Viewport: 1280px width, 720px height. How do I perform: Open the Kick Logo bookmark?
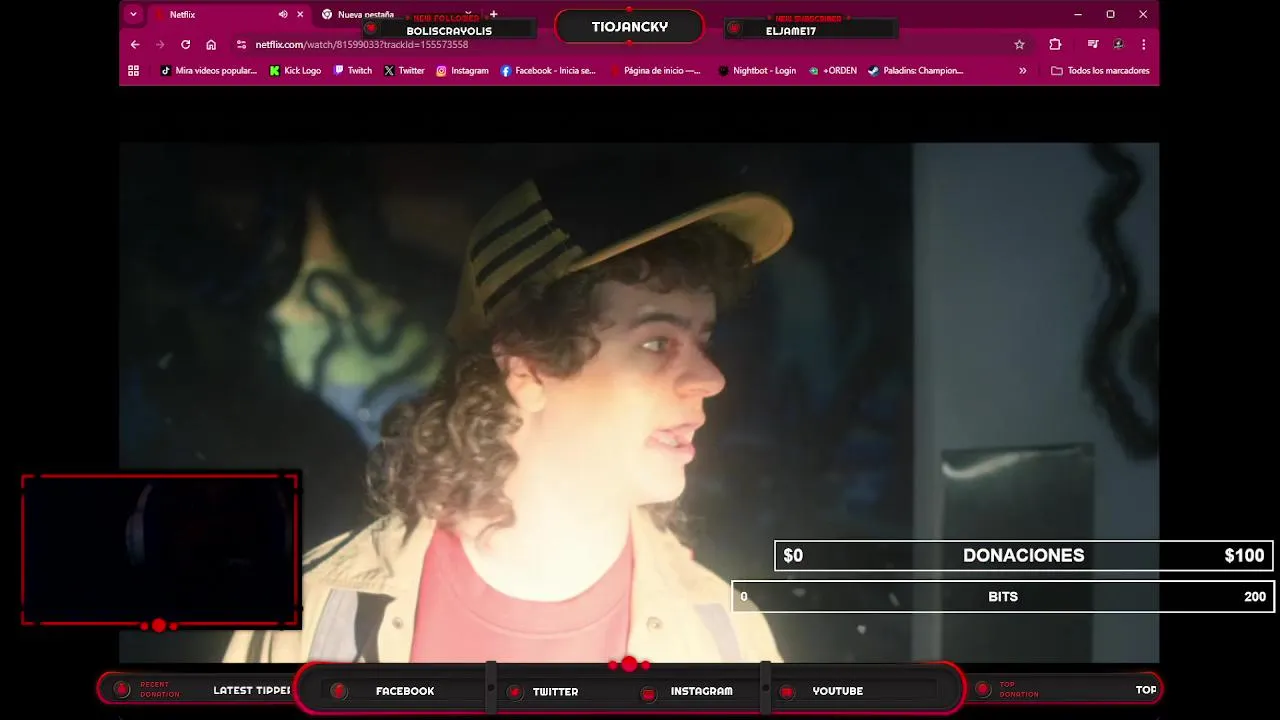295,71
